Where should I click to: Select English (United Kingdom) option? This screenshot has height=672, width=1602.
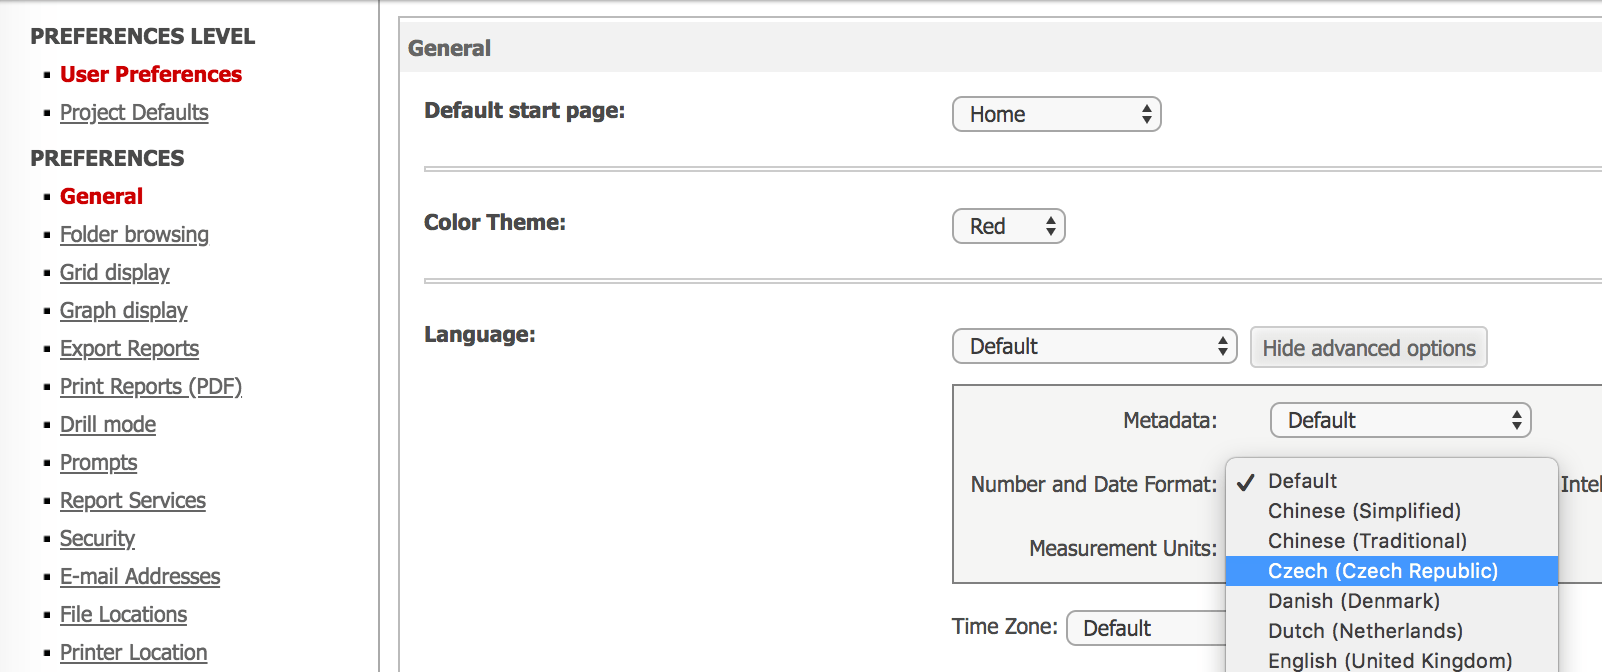point(1389,660)
